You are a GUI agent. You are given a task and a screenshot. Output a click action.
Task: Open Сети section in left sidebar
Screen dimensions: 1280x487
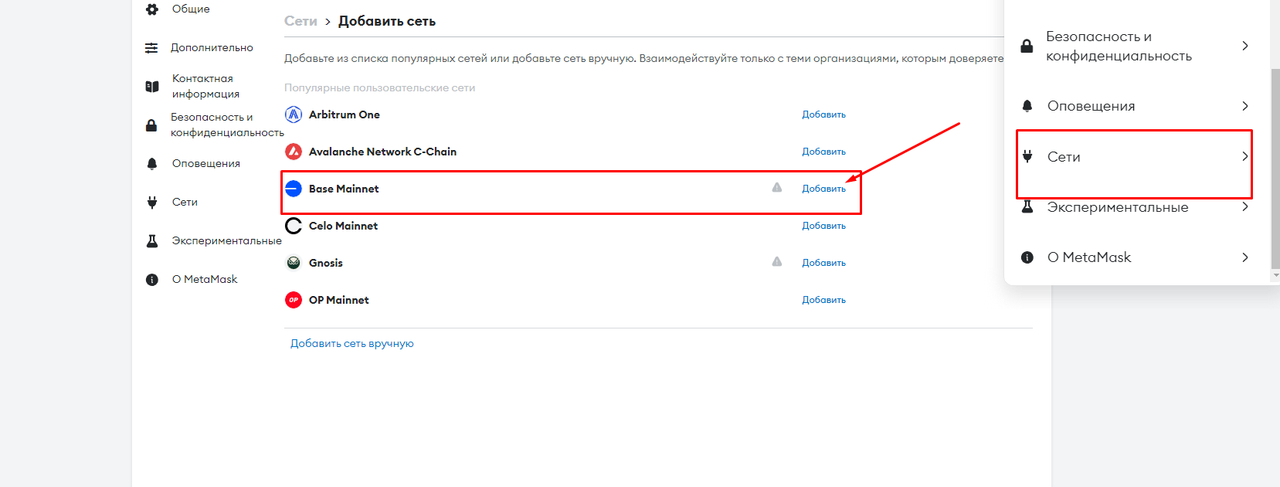click(x=185, y=202)
